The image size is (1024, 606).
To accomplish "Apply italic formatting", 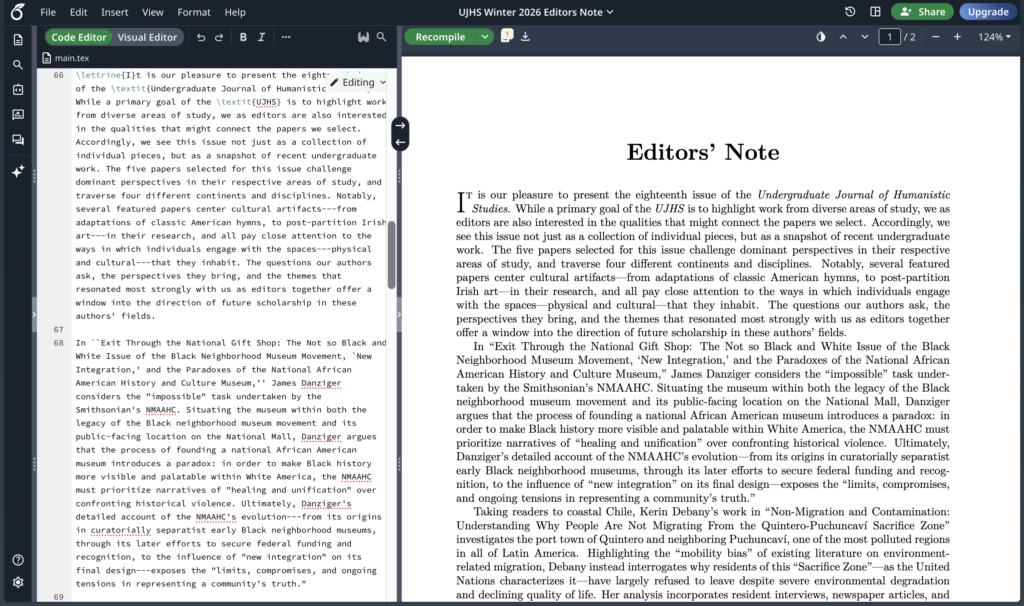I will [261, 37].
